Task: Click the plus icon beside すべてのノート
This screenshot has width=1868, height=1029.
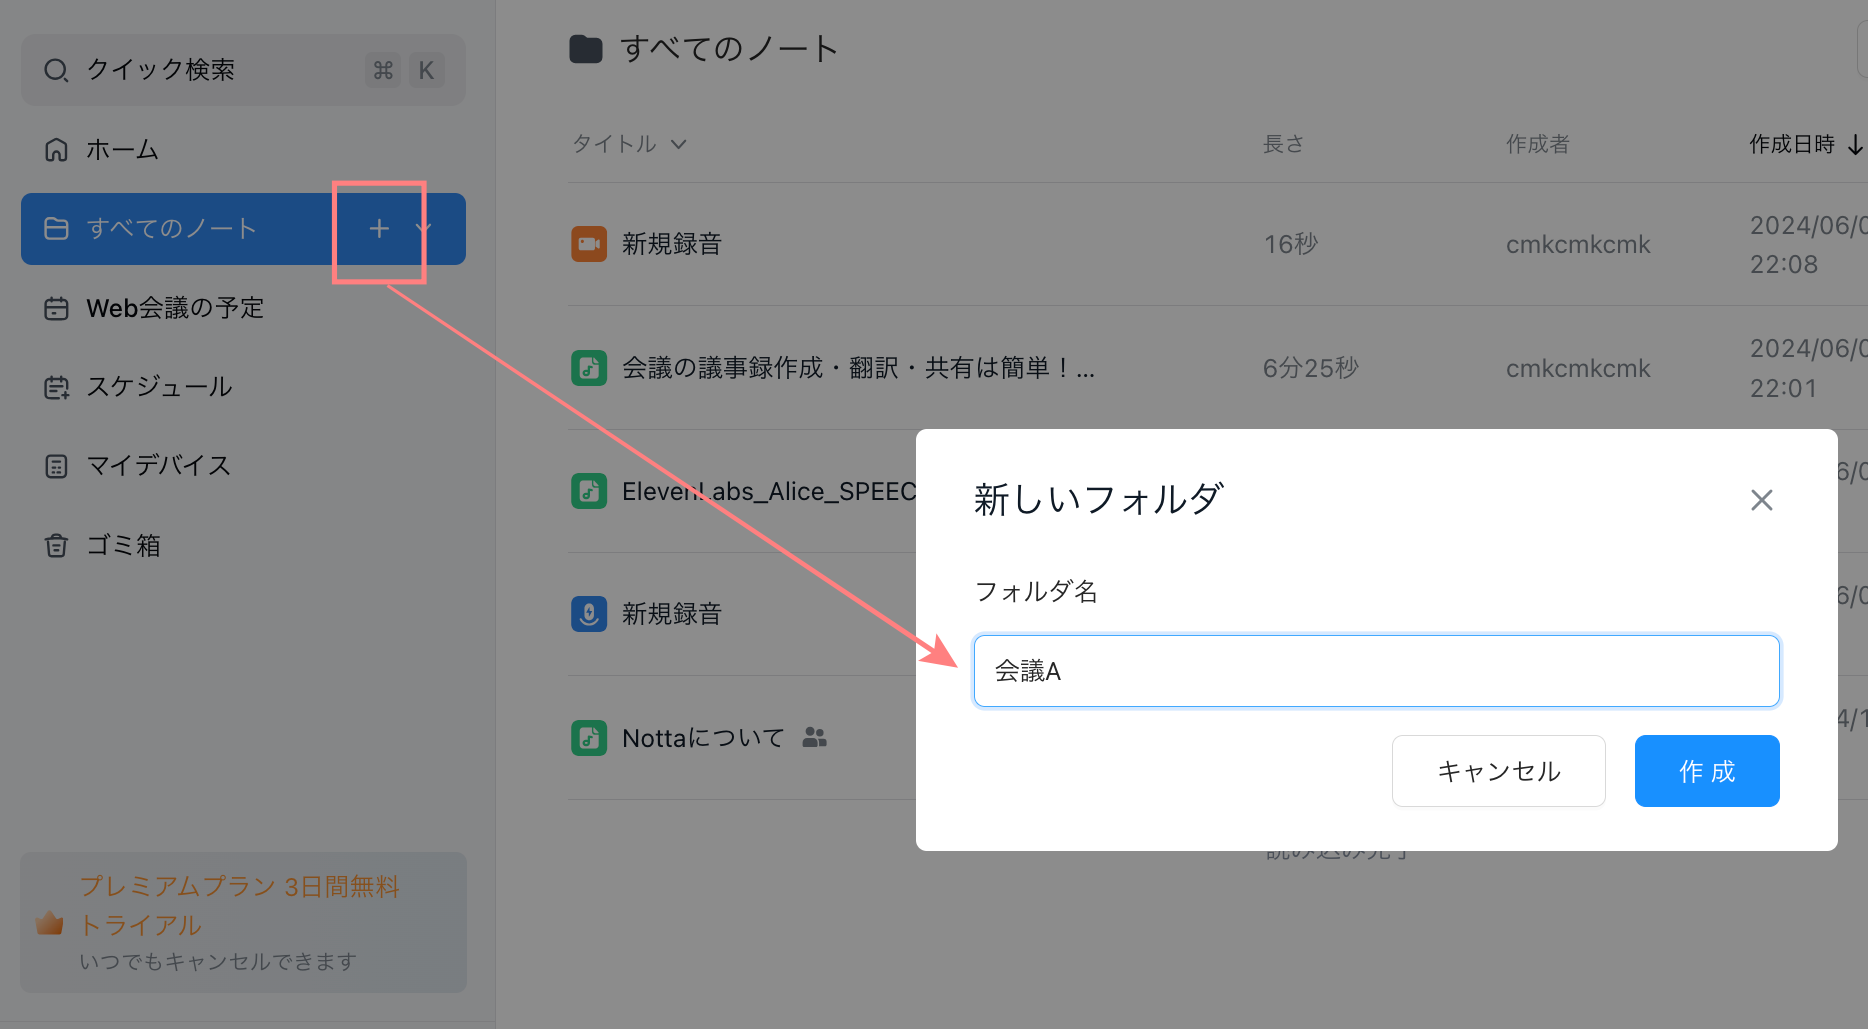Action: (x=379, y=229)
